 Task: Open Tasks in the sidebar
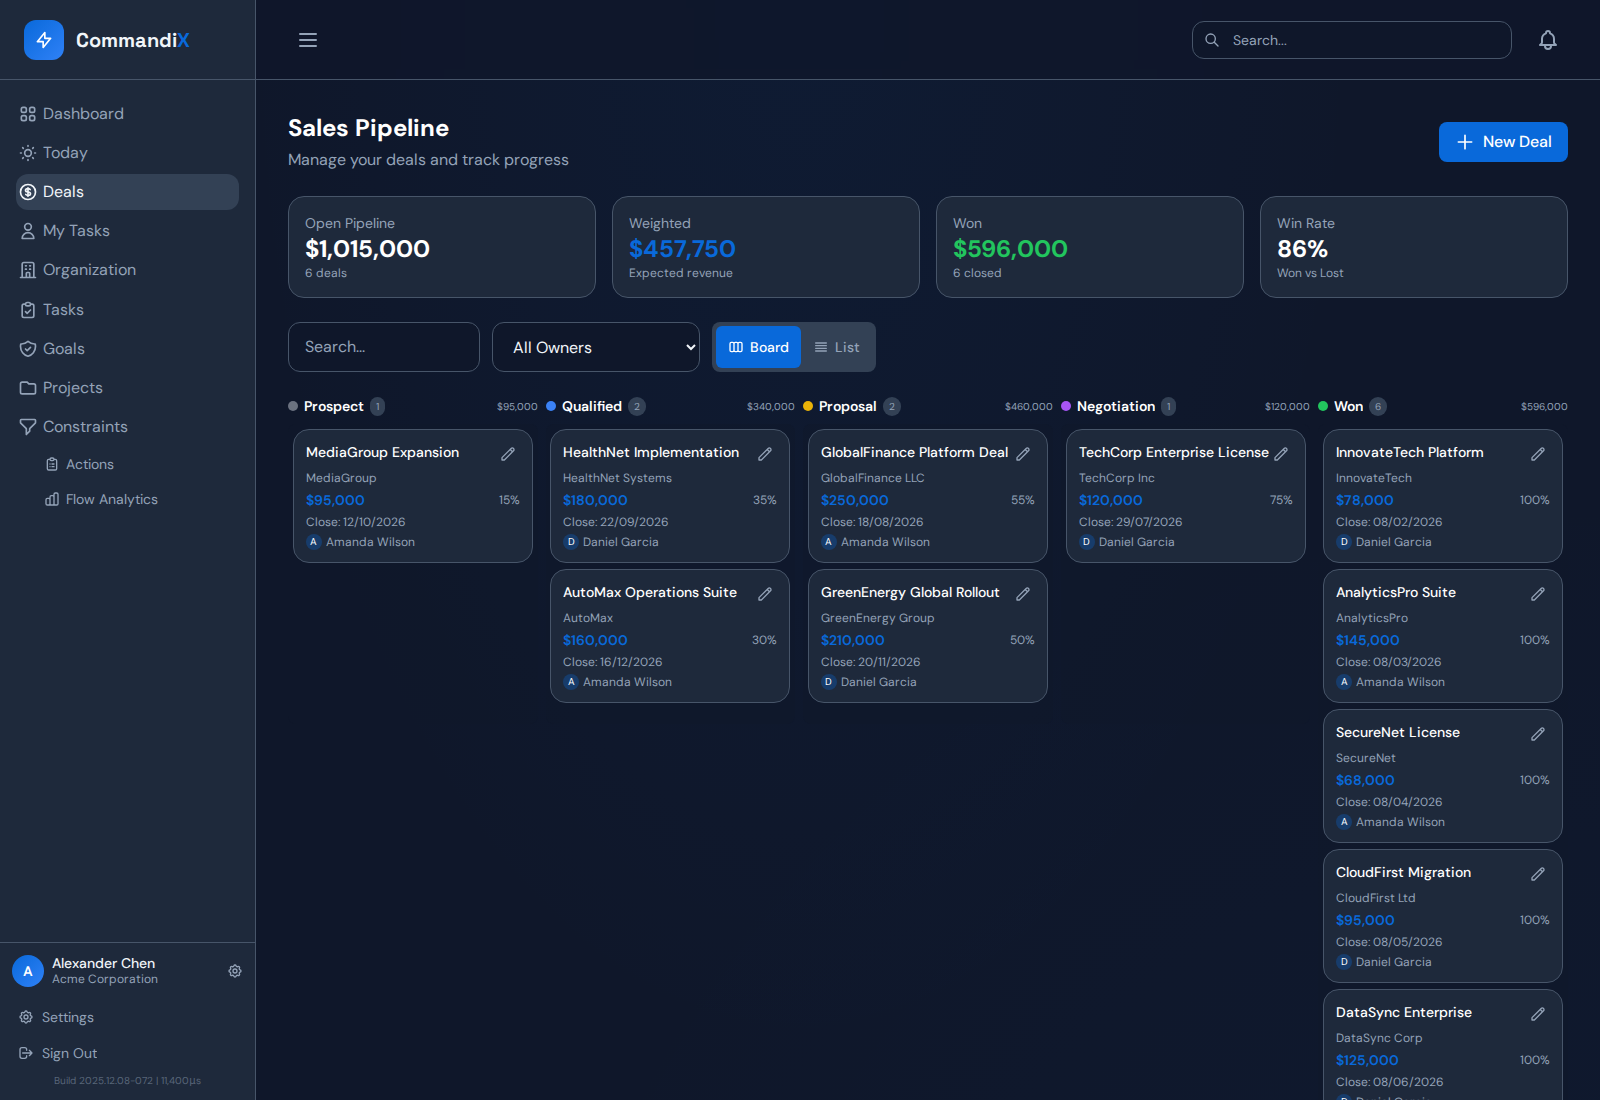tap(127, 310)
